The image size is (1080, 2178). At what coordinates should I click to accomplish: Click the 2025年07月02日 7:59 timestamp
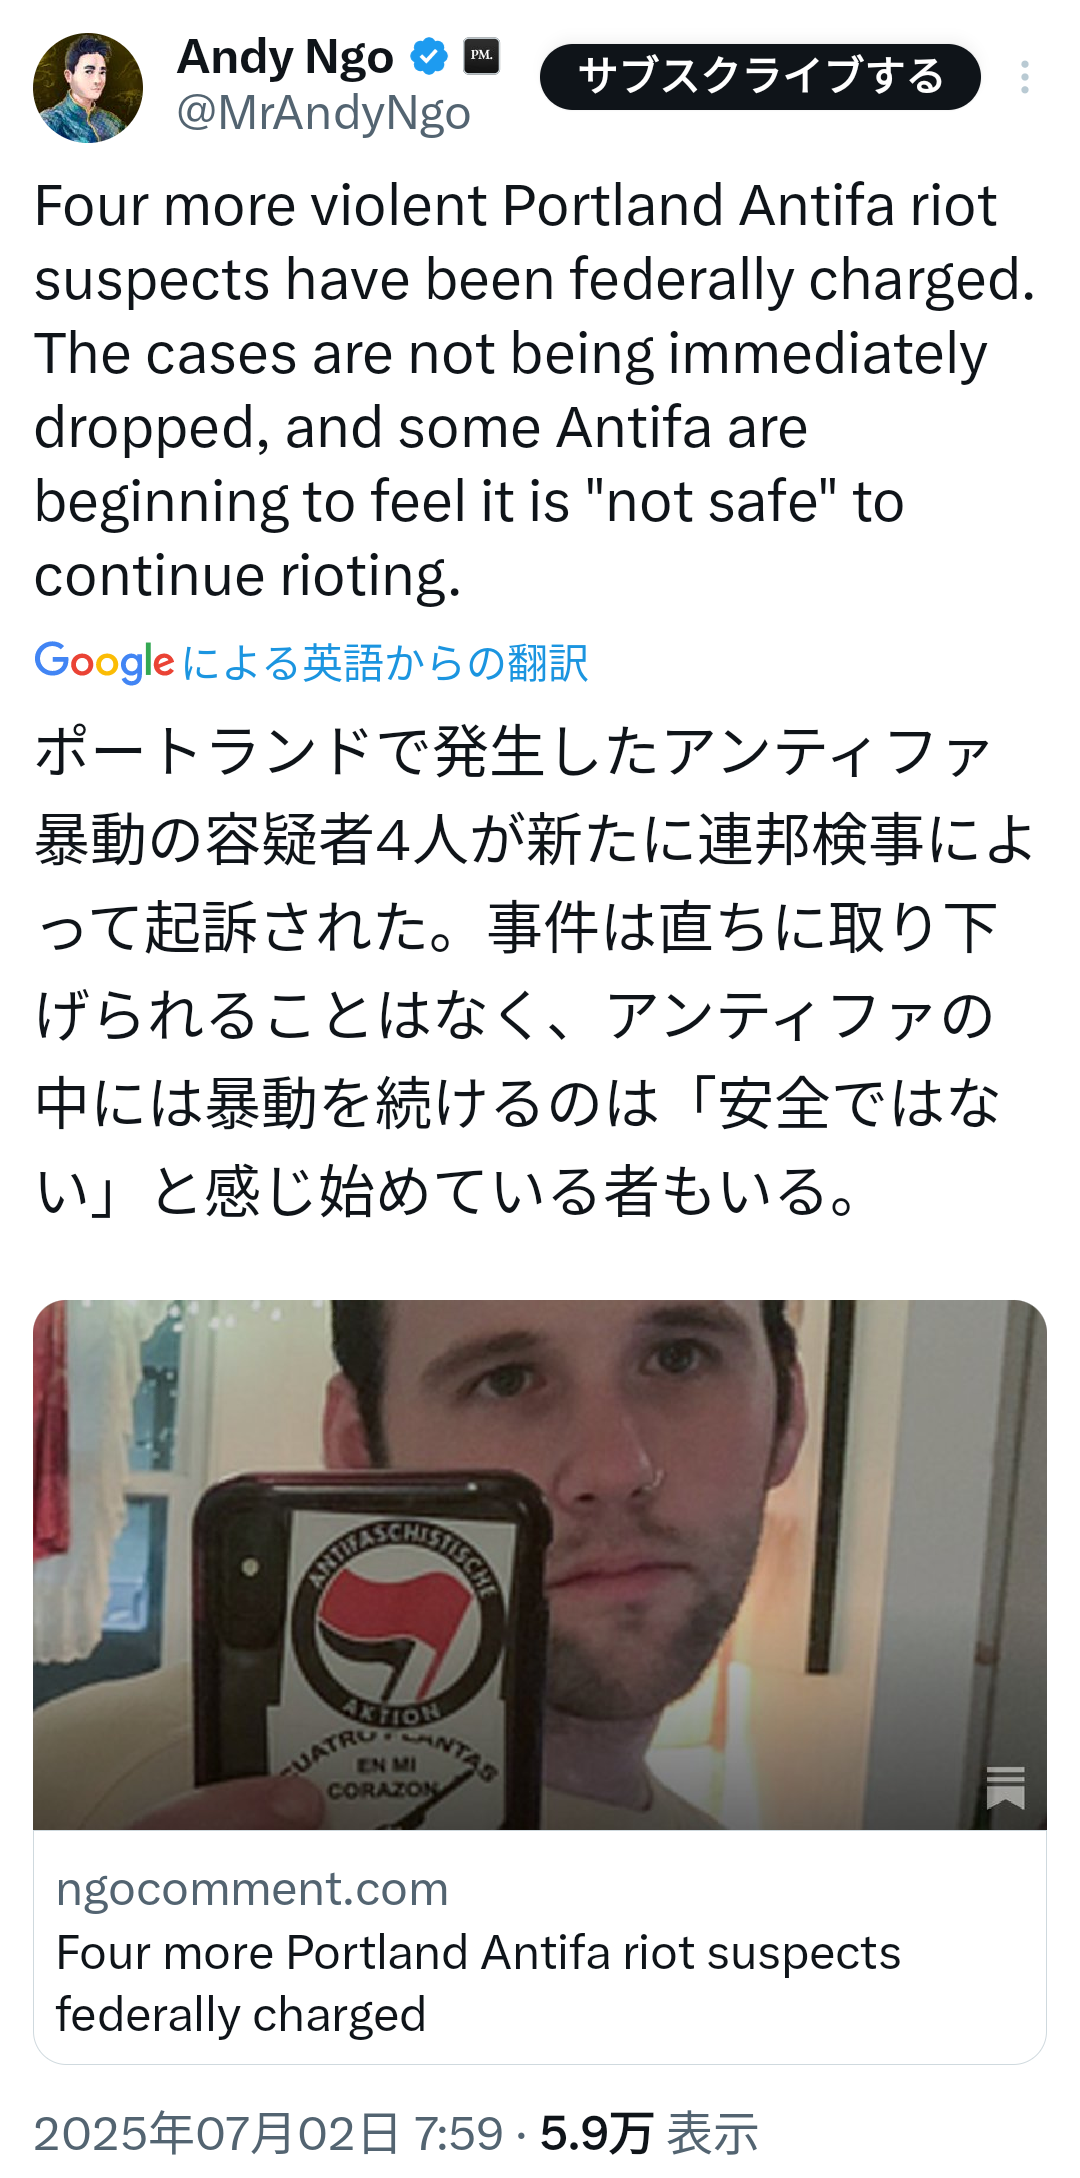coord(268,2133)
